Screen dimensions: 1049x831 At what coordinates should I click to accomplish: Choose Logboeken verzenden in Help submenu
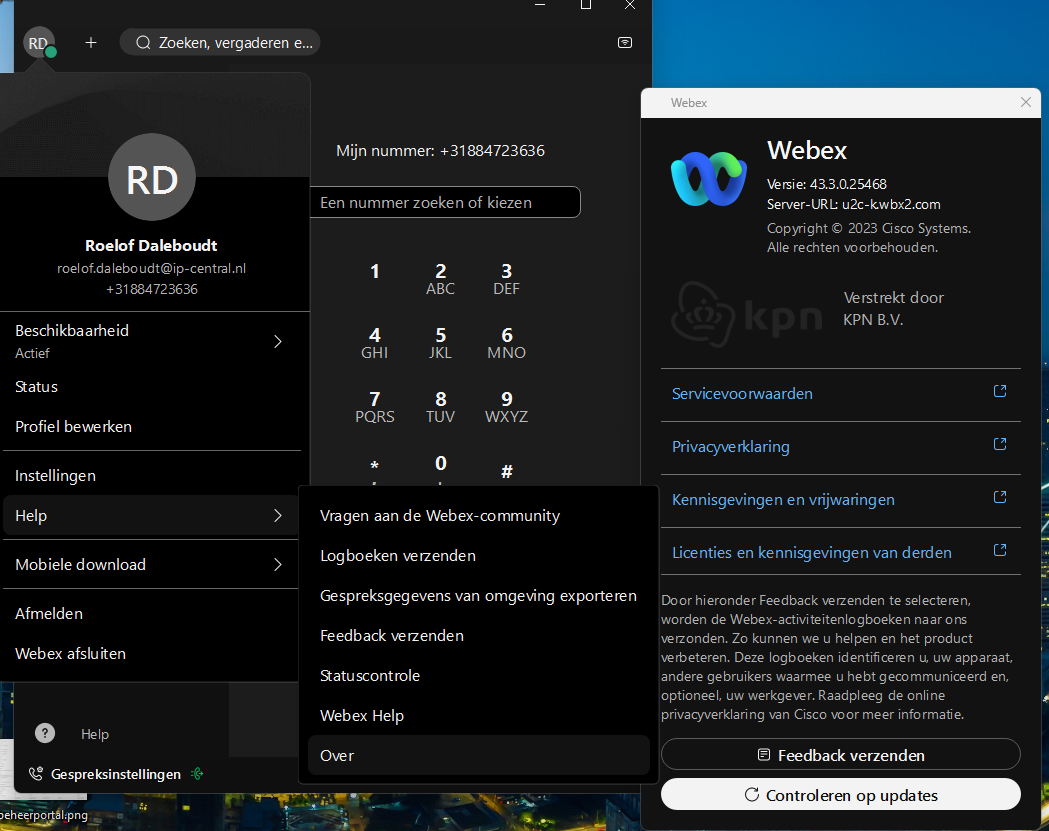[479, 556]
